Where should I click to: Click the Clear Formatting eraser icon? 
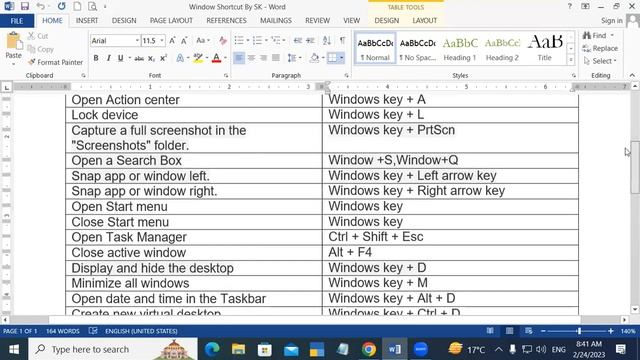point(222,40)
